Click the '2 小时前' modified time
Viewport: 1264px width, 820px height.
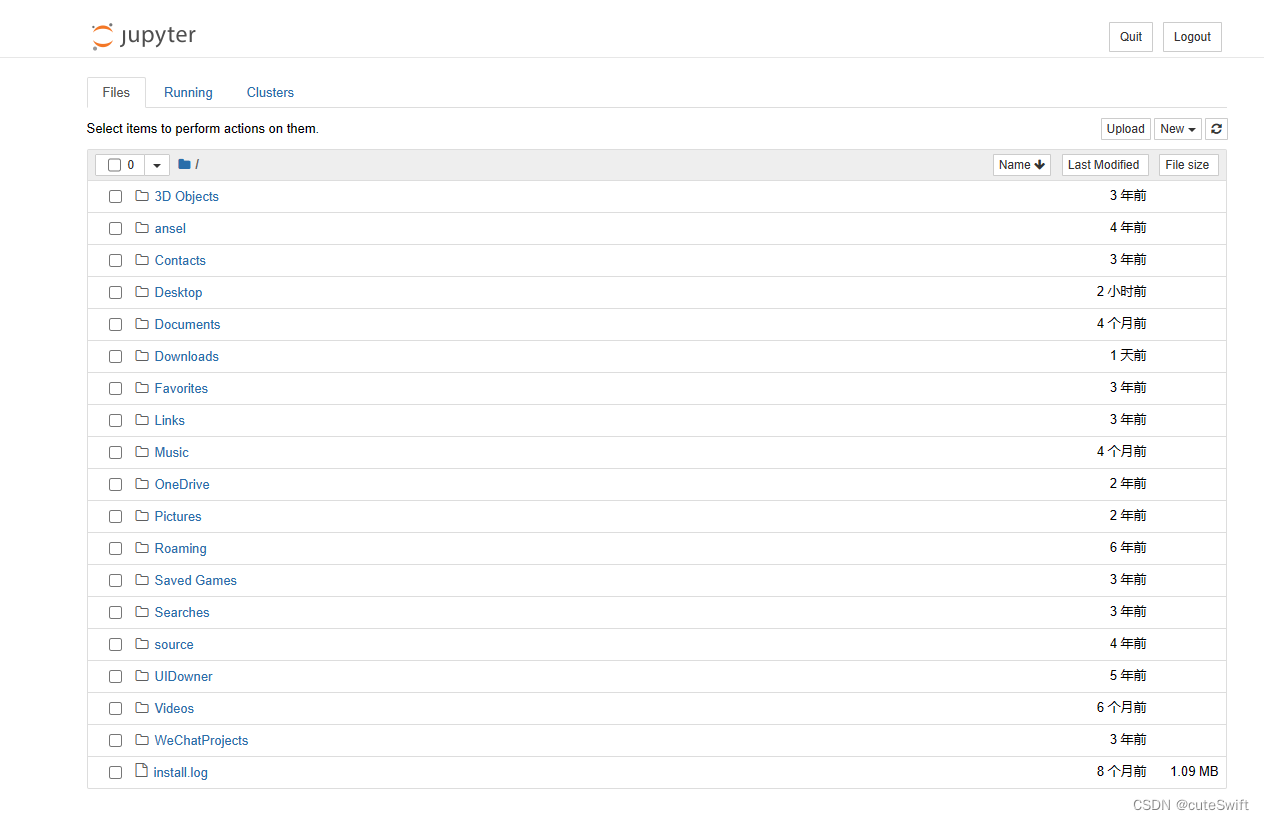(1122, 292)
